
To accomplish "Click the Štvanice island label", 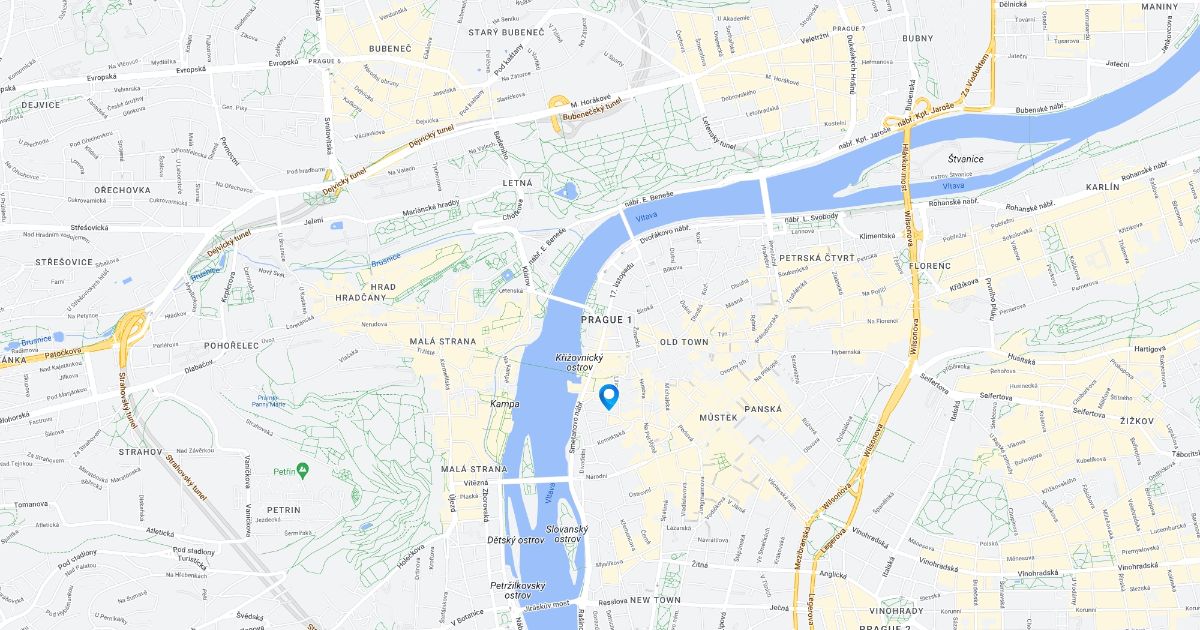I will tap(968, 158).
